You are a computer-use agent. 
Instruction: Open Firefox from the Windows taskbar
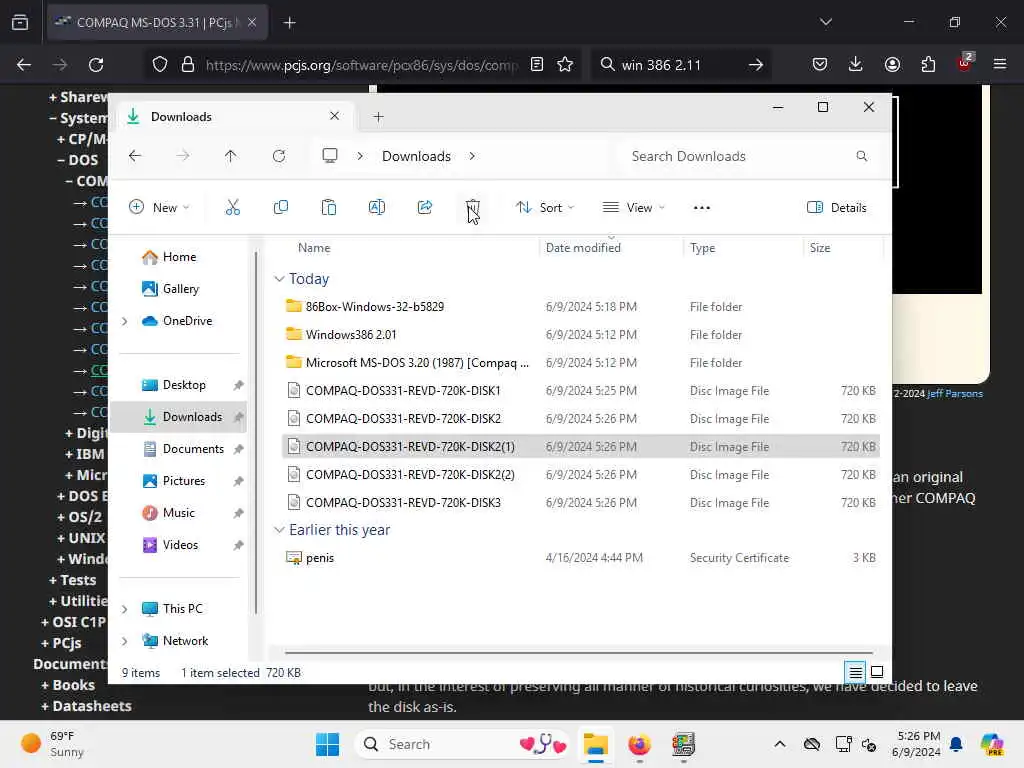639,744
